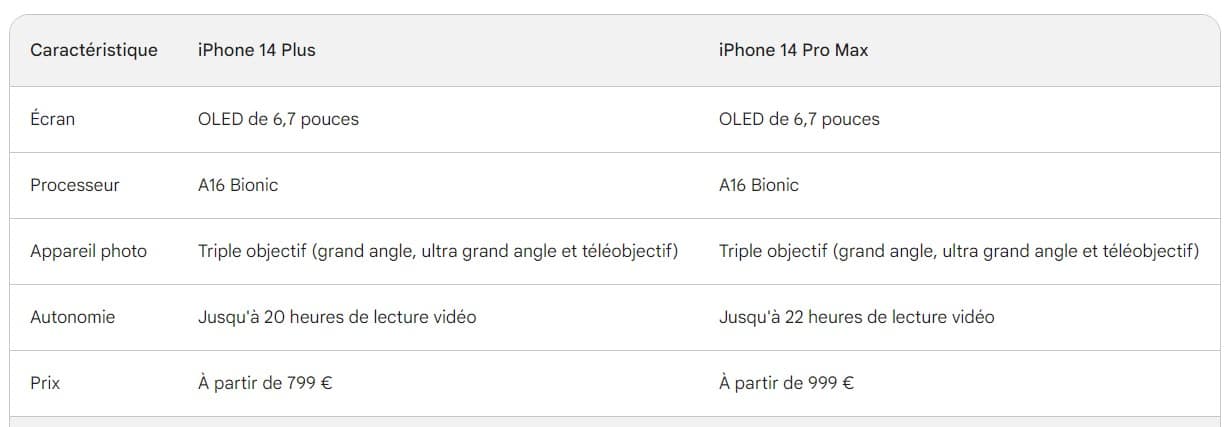This screenshot has height=427, width=1232.
Task: Select the Prix row label
Action: point(45,383)
